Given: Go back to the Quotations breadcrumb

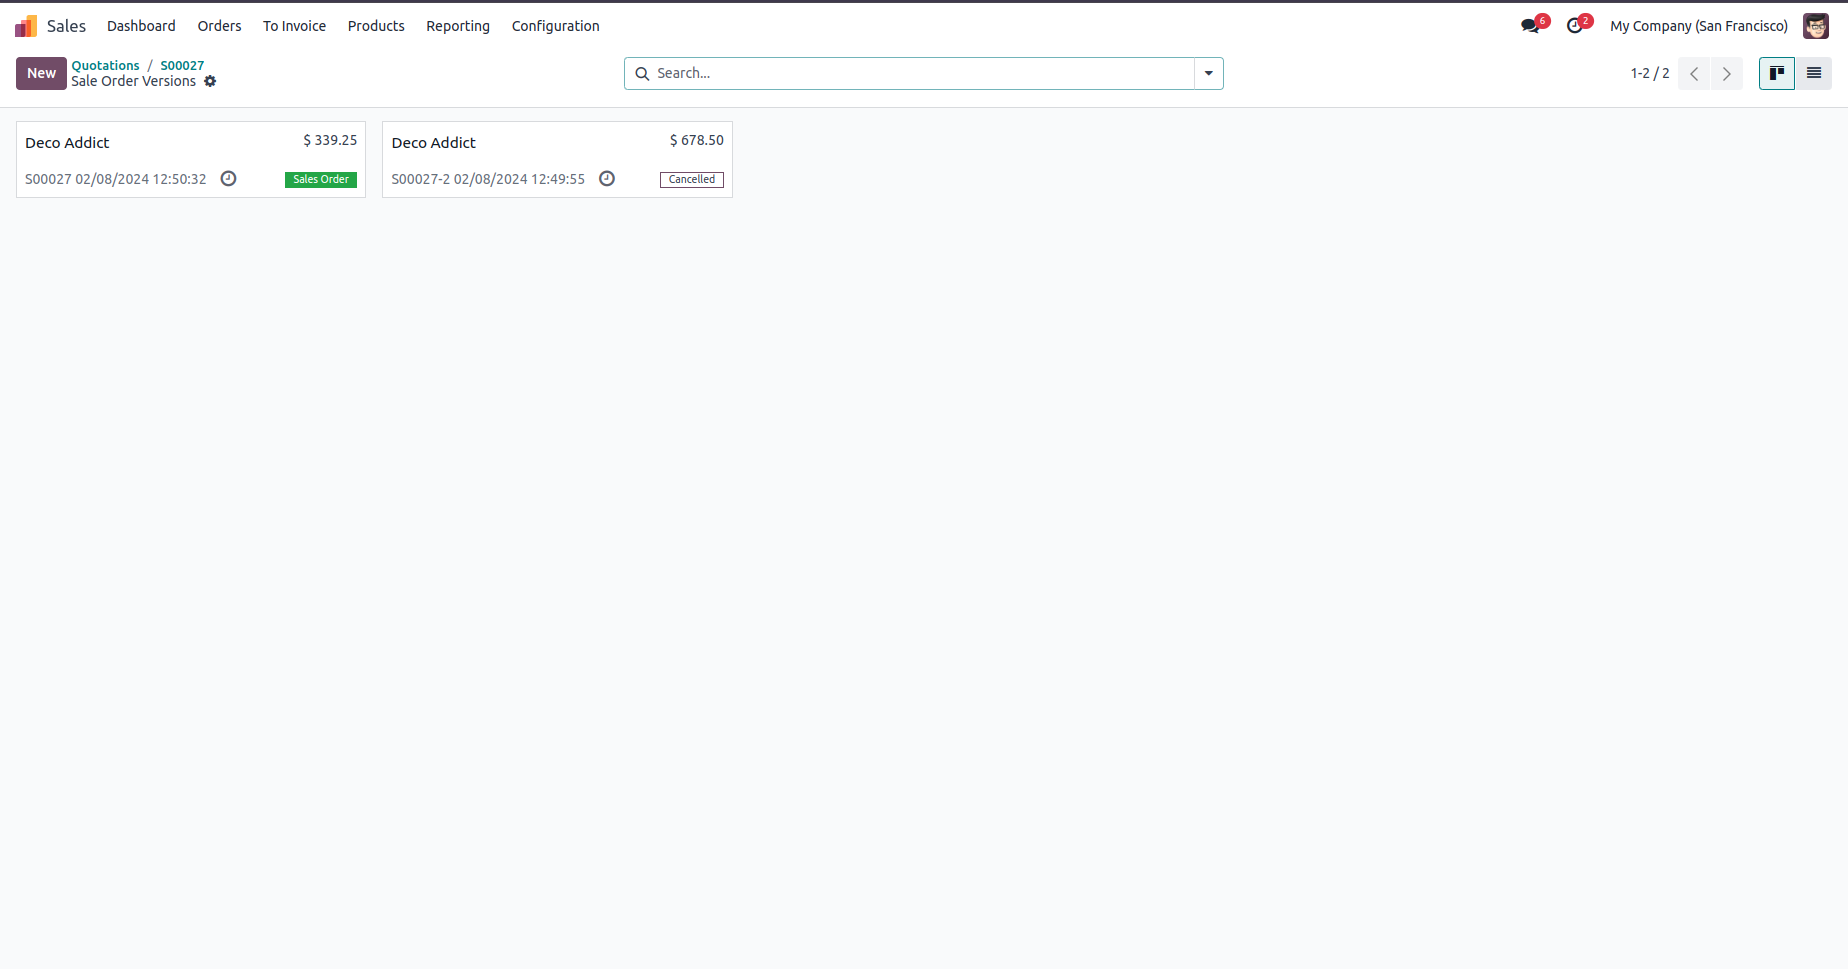Looking at the screenshot, I should [x=105, y=66].
